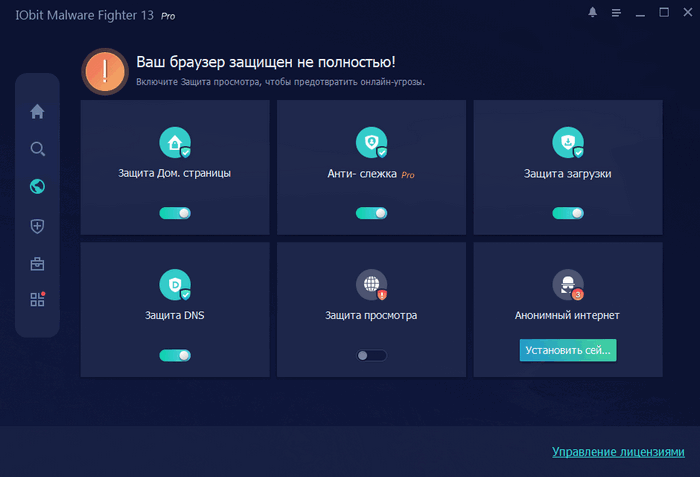The height and width of the screenshot is (477, 700).
Task: Click the Анонимный интернет label
Action: click(567, 315)
